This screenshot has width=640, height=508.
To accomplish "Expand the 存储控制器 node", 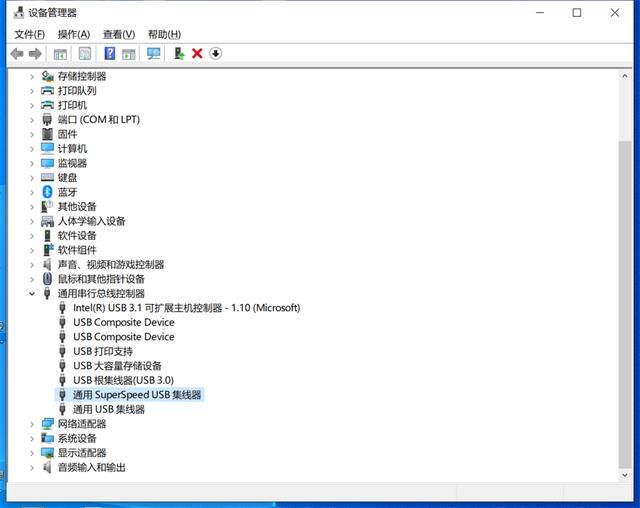I will (x=32, y=76).
